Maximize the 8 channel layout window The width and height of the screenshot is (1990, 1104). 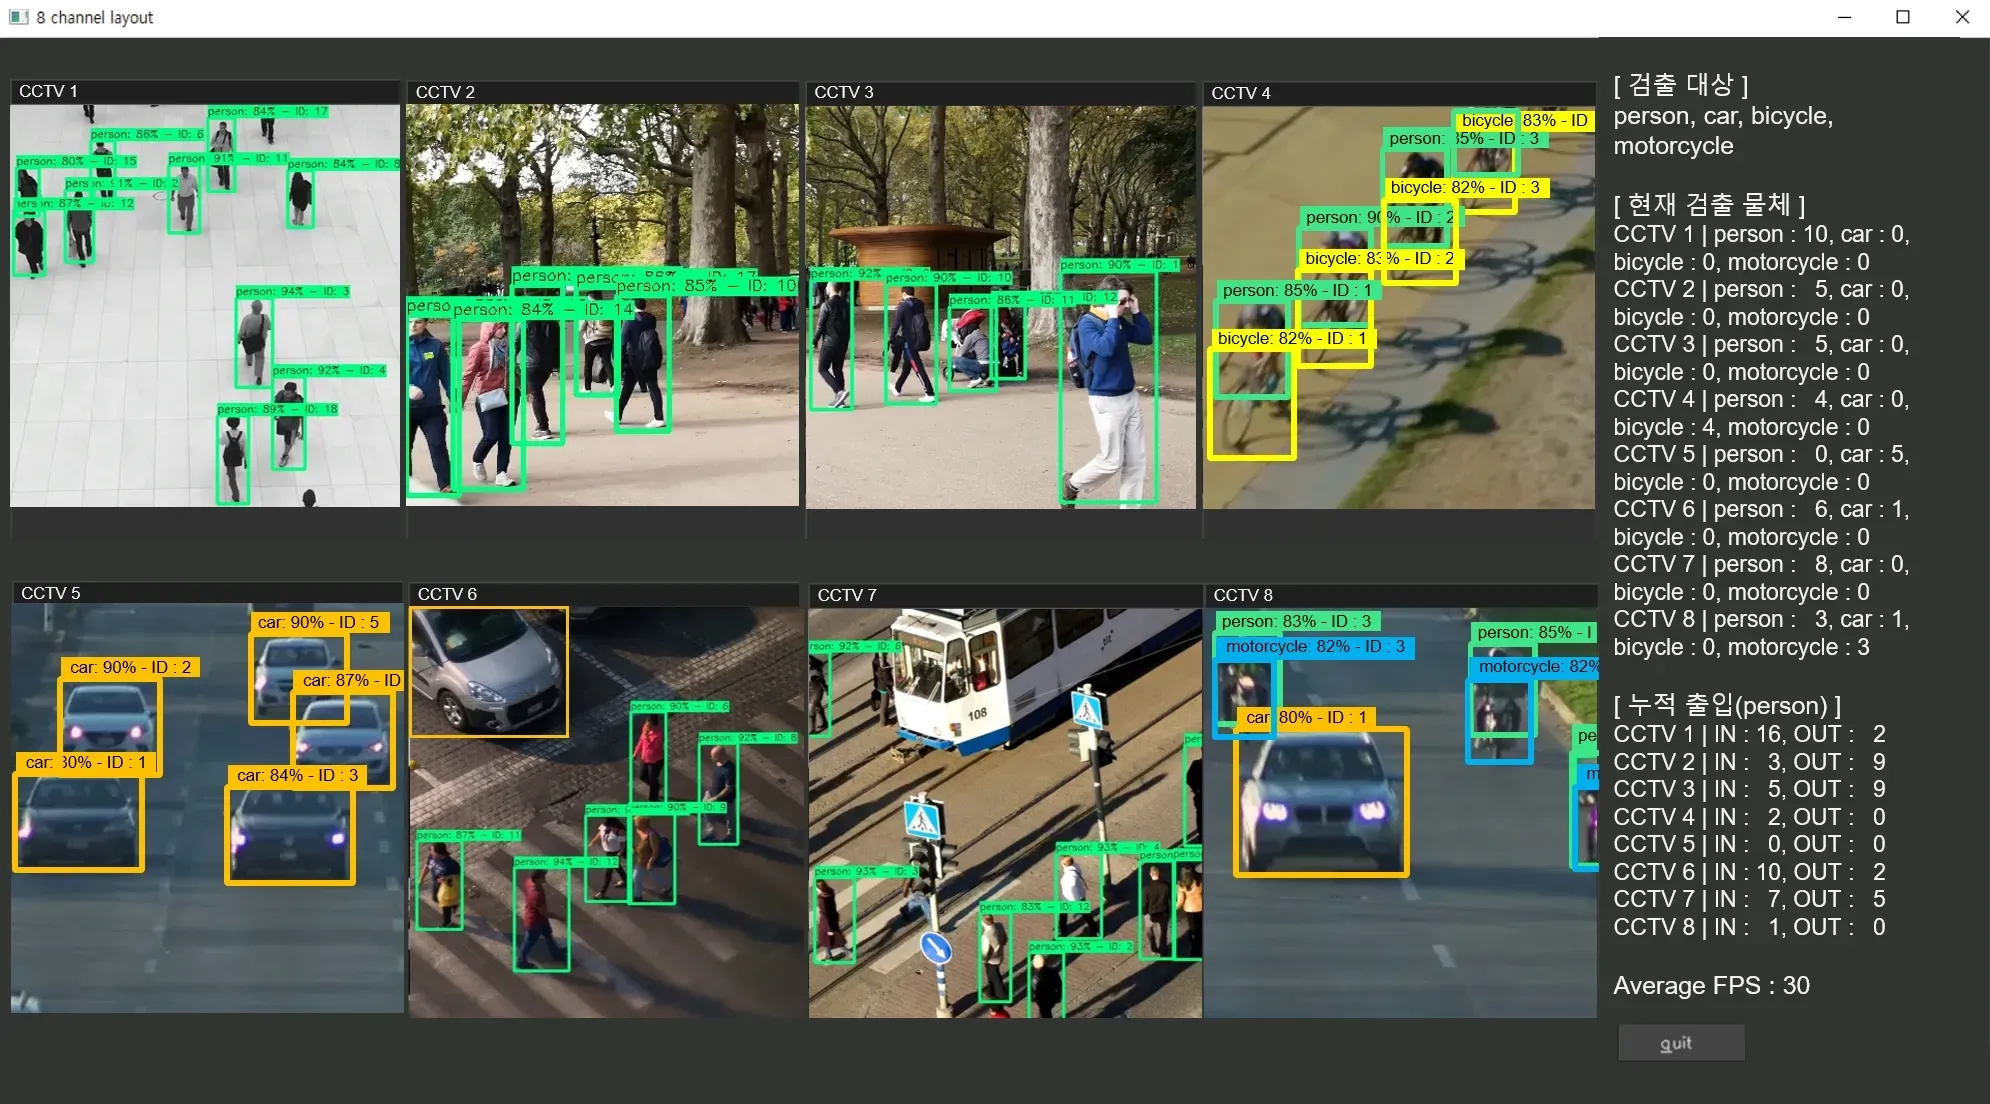pyautogui.click(x=1903, y=17)
